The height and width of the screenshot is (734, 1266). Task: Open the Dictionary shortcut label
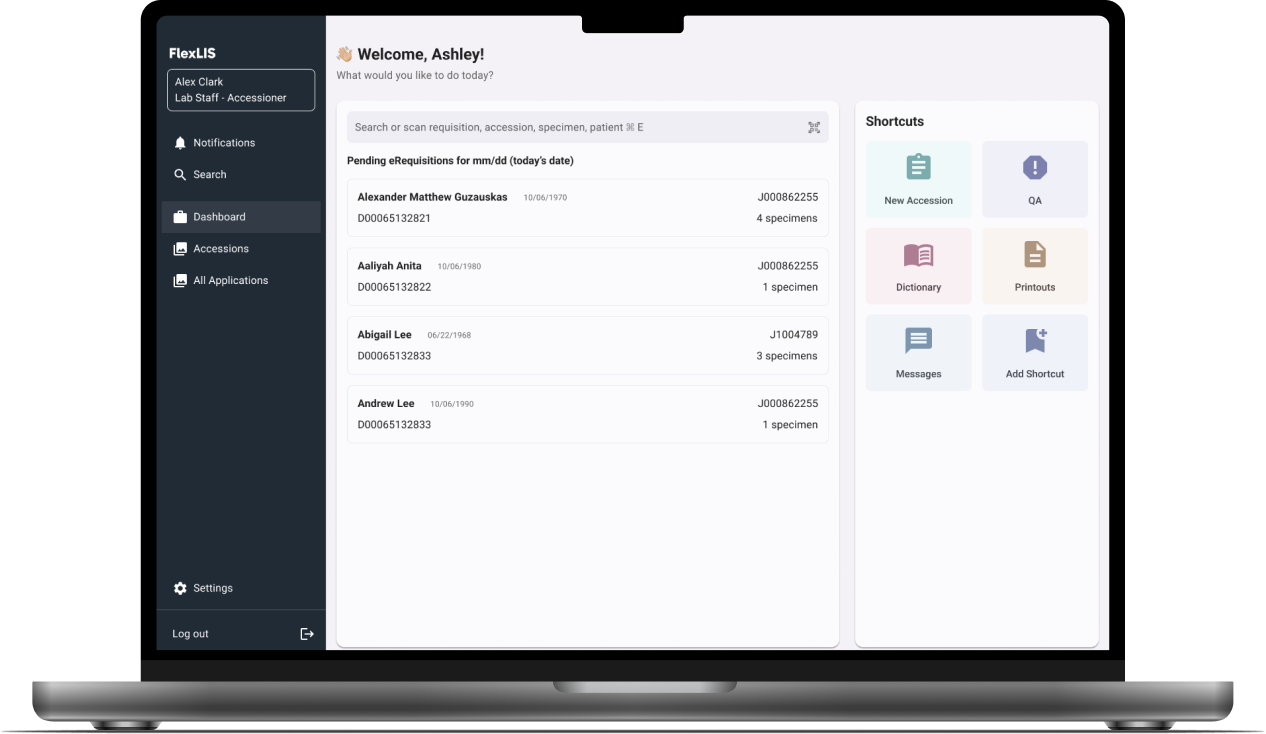tap(918, 288)
